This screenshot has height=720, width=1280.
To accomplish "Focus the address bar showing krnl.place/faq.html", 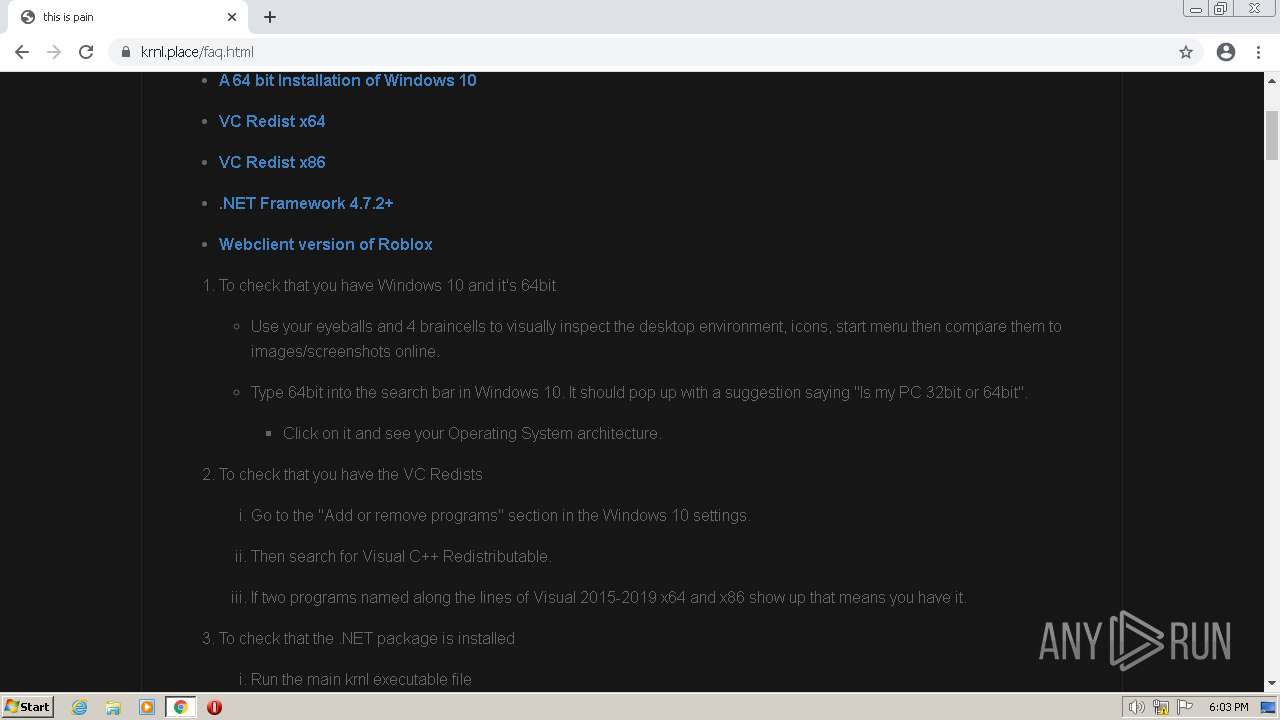I will click(x=640, y=52).
